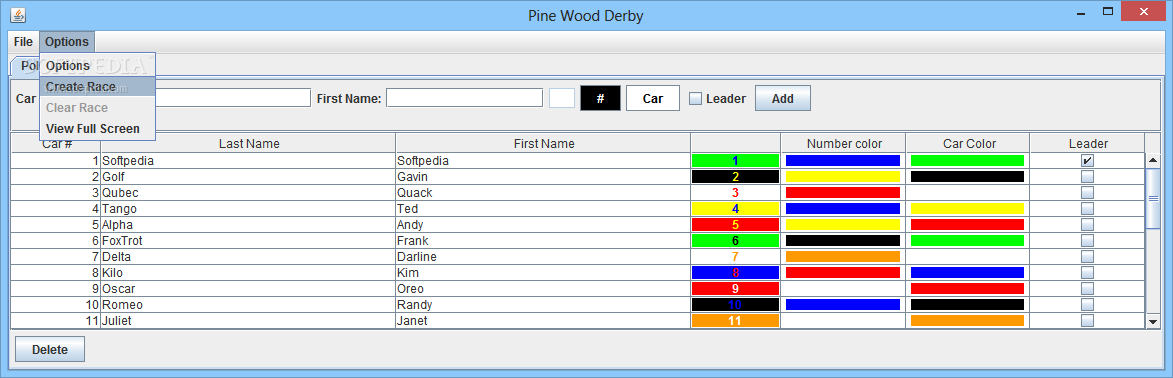Click the Java application icon in title bar

coord(18,14)
